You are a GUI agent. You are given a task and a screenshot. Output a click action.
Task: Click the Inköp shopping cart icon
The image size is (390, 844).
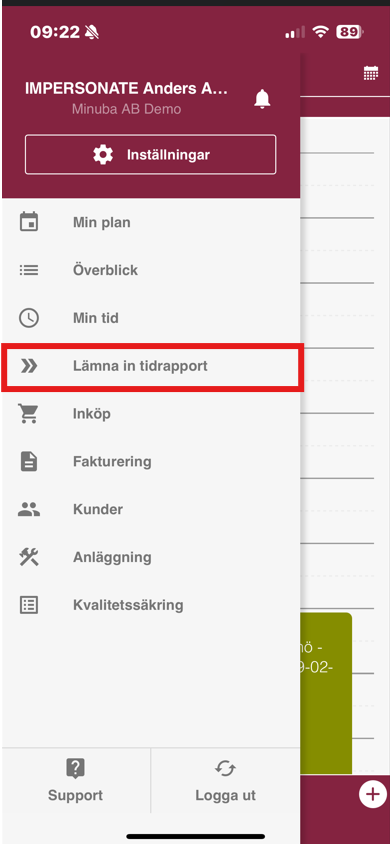point(29,413)
